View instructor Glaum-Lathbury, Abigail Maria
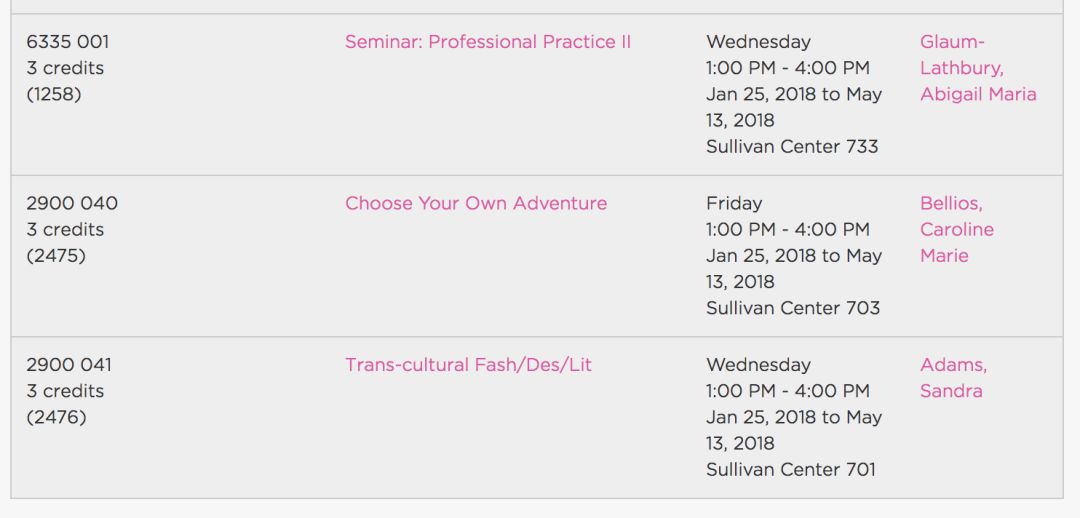Viewport: 1080px width, 518px height. click(x=978, y=68)
